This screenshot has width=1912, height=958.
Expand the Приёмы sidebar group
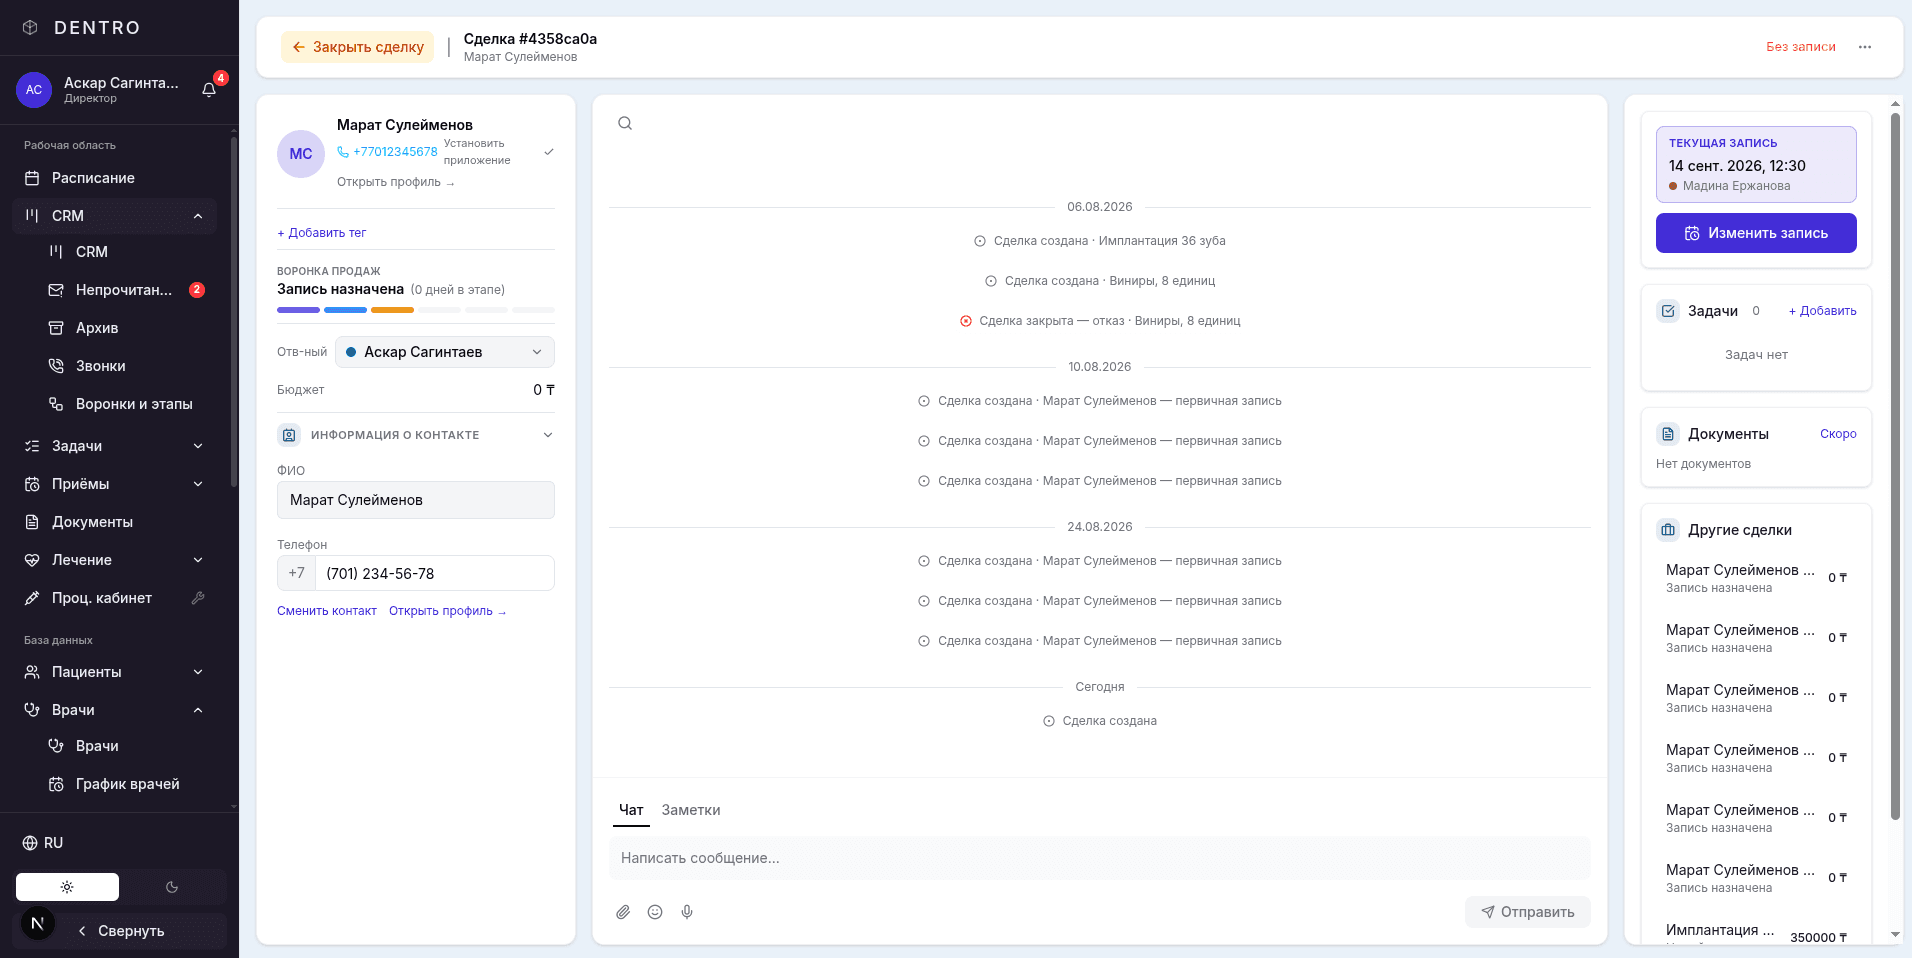pos(198,484)
